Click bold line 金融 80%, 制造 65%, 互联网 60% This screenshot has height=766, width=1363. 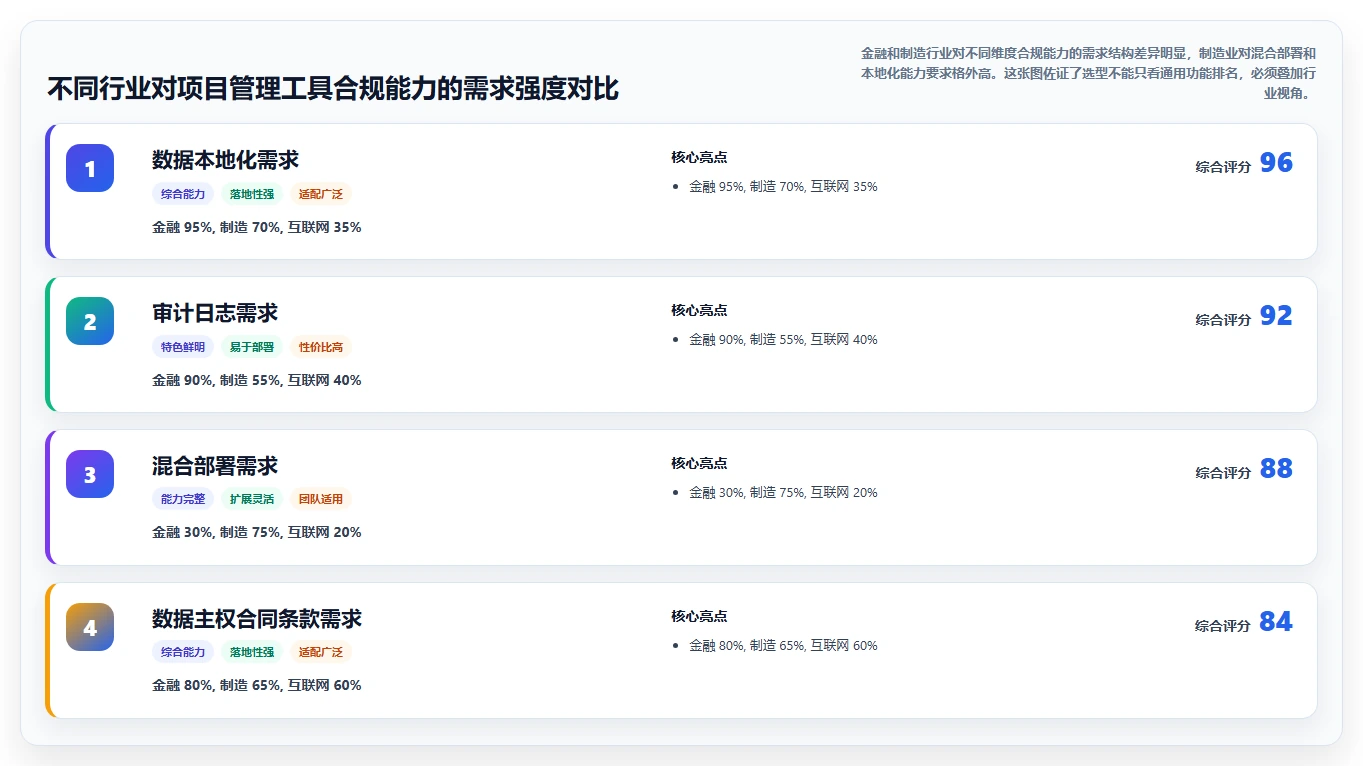(257, 685)
